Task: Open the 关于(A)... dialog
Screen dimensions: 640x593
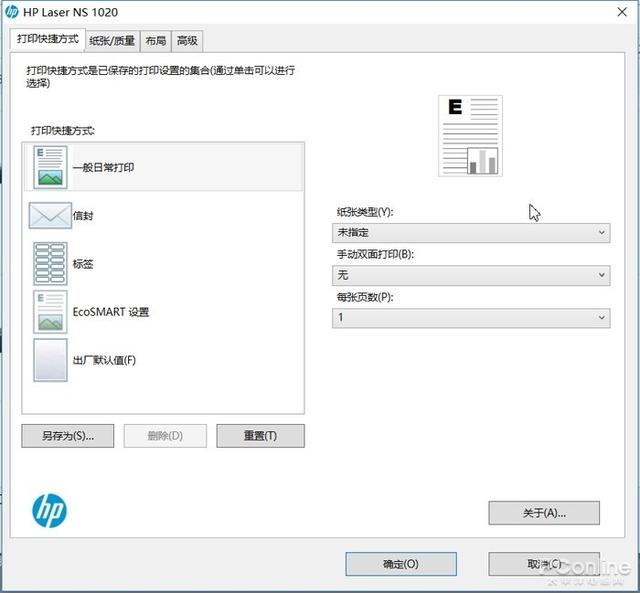Action: [544, 513]
